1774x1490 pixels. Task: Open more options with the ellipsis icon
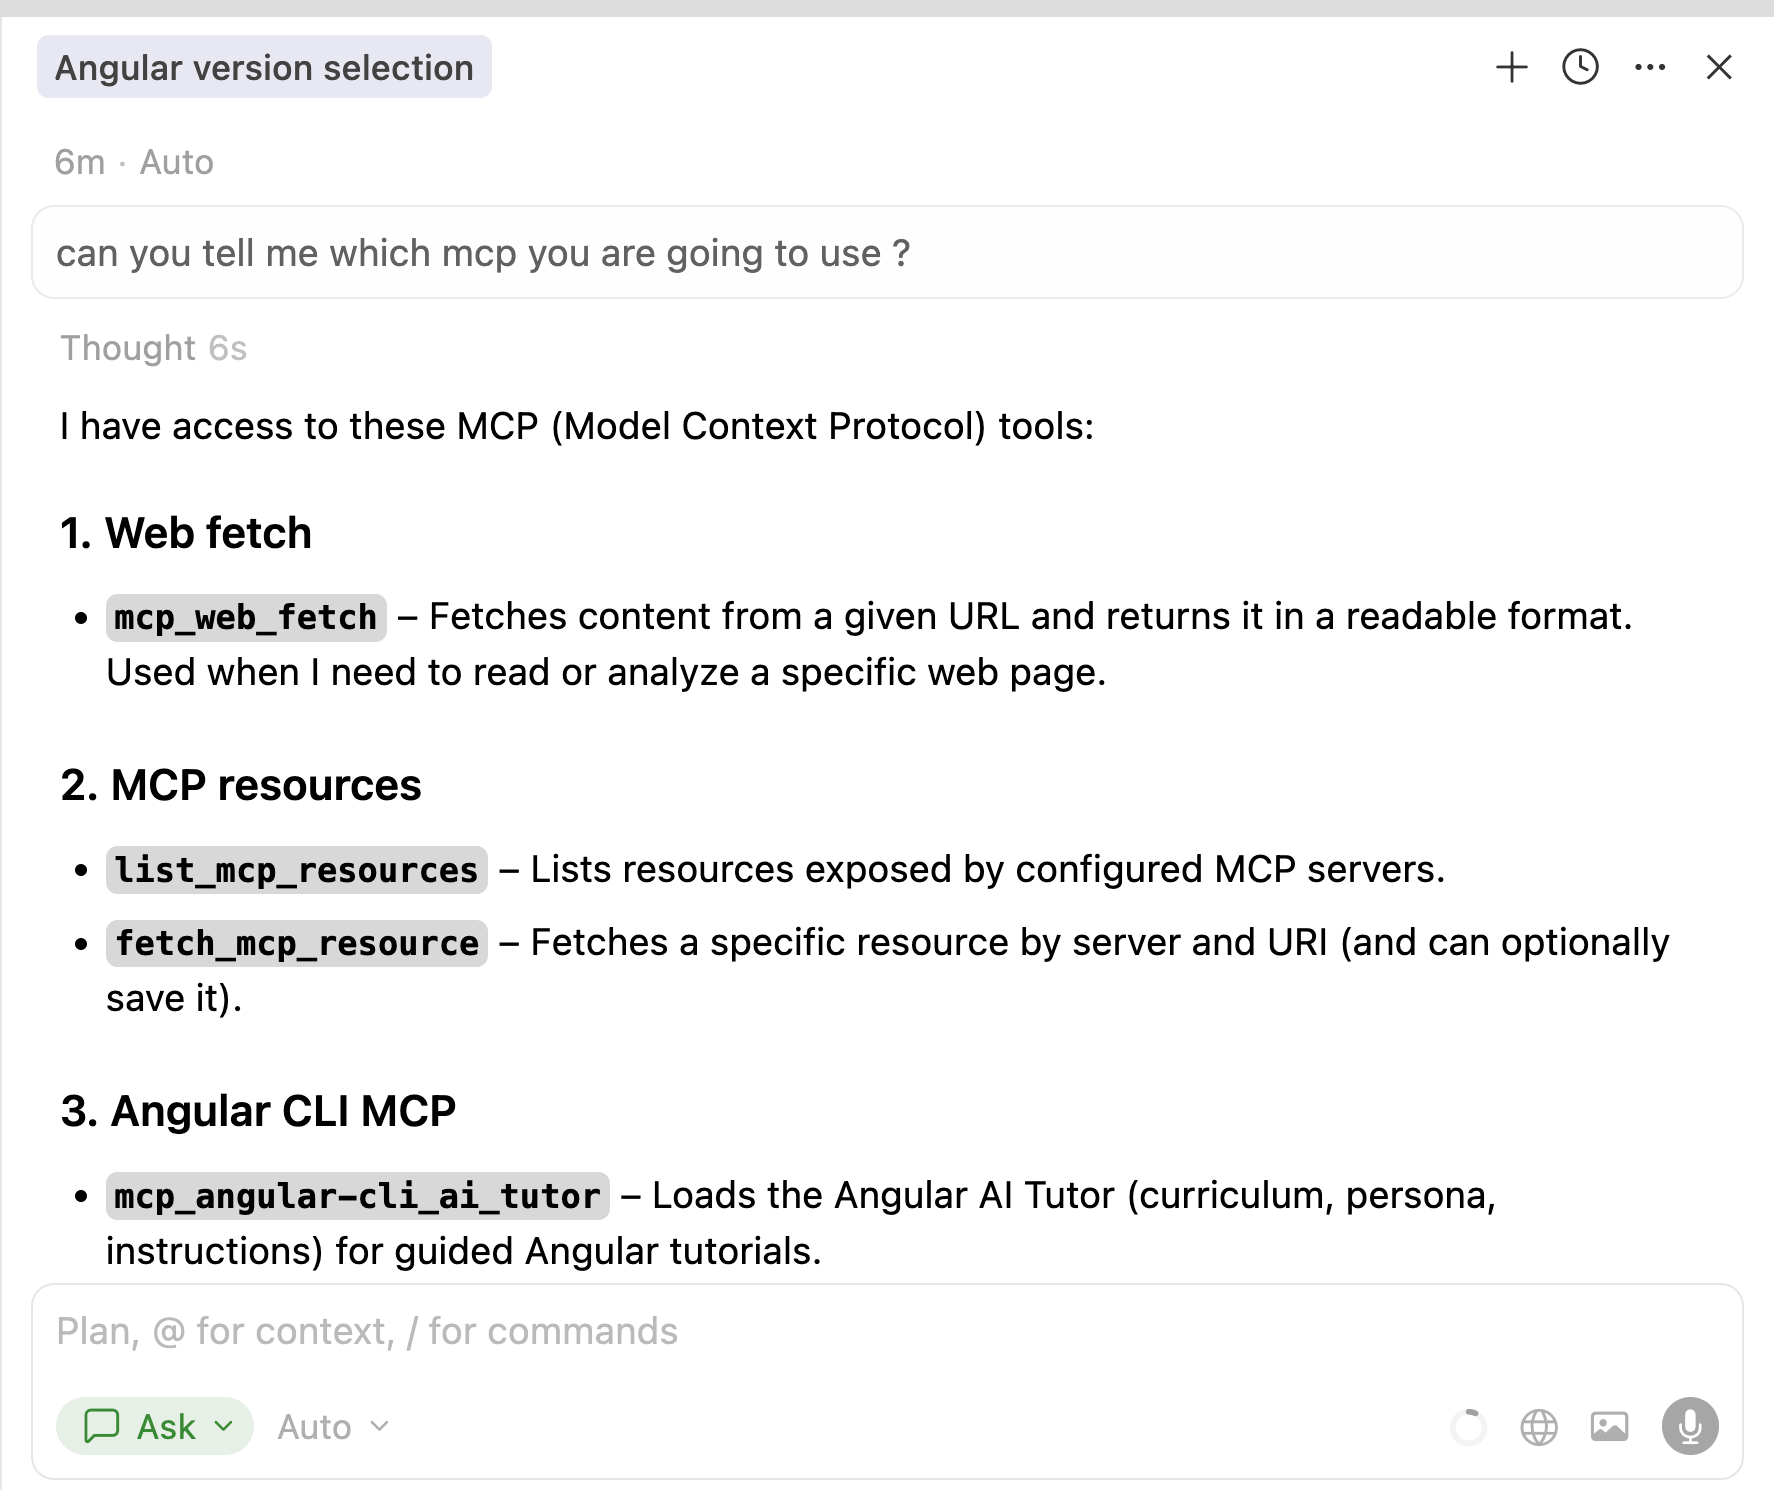(1648, 67)
